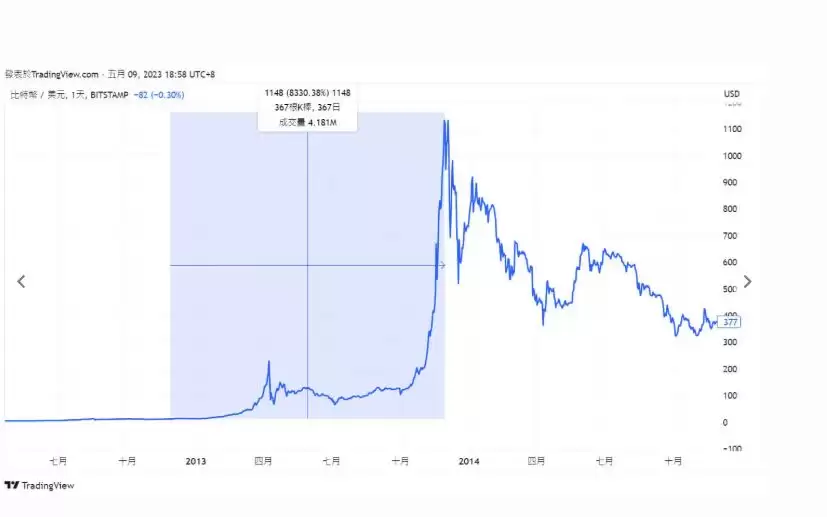Click the 2013 label on time axis

196,461
